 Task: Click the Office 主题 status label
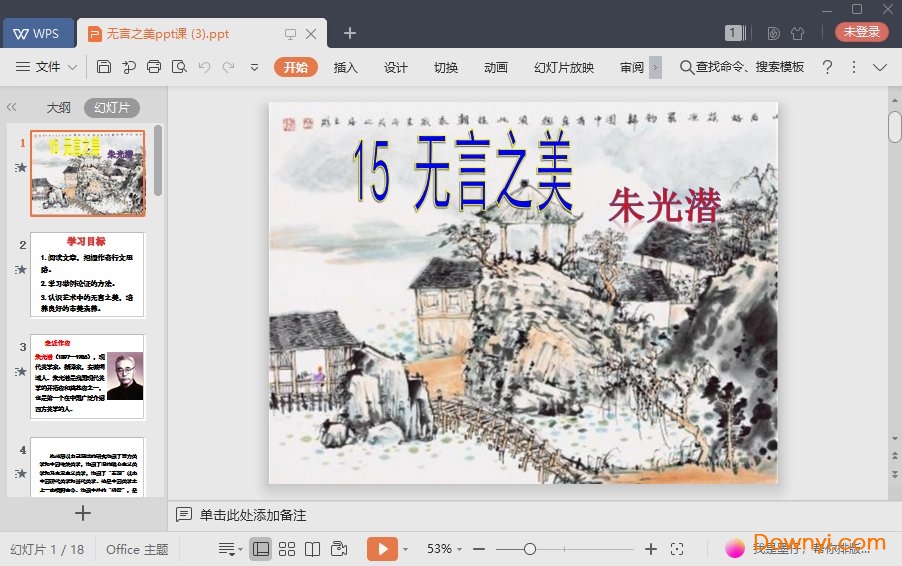137,549
